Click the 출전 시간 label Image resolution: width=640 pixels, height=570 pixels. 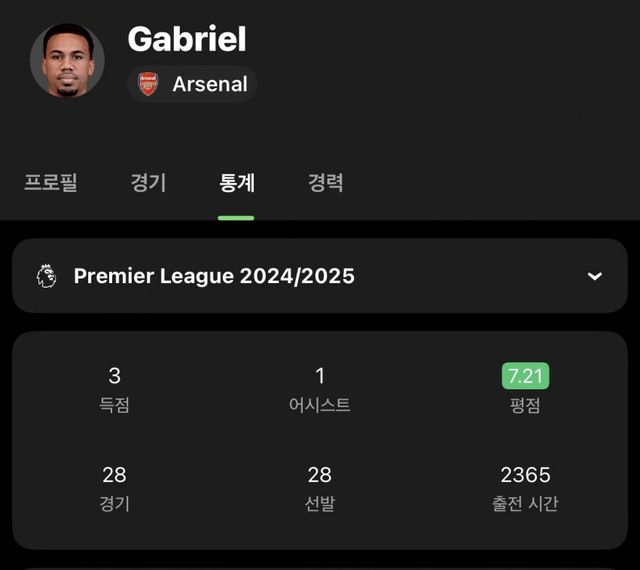[525, 503]
